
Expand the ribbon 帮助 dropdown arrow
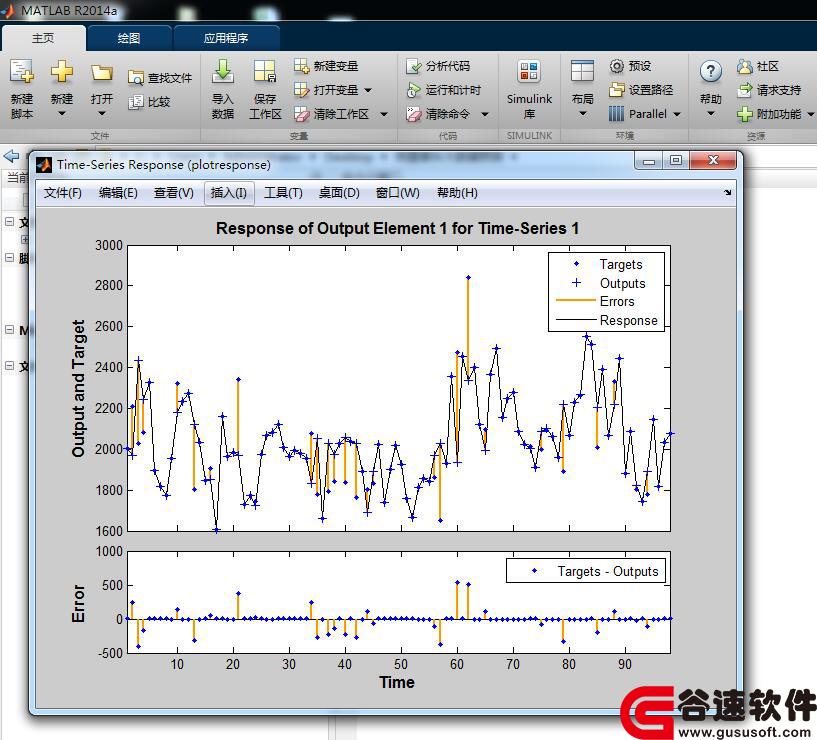(x=711, y=114)
